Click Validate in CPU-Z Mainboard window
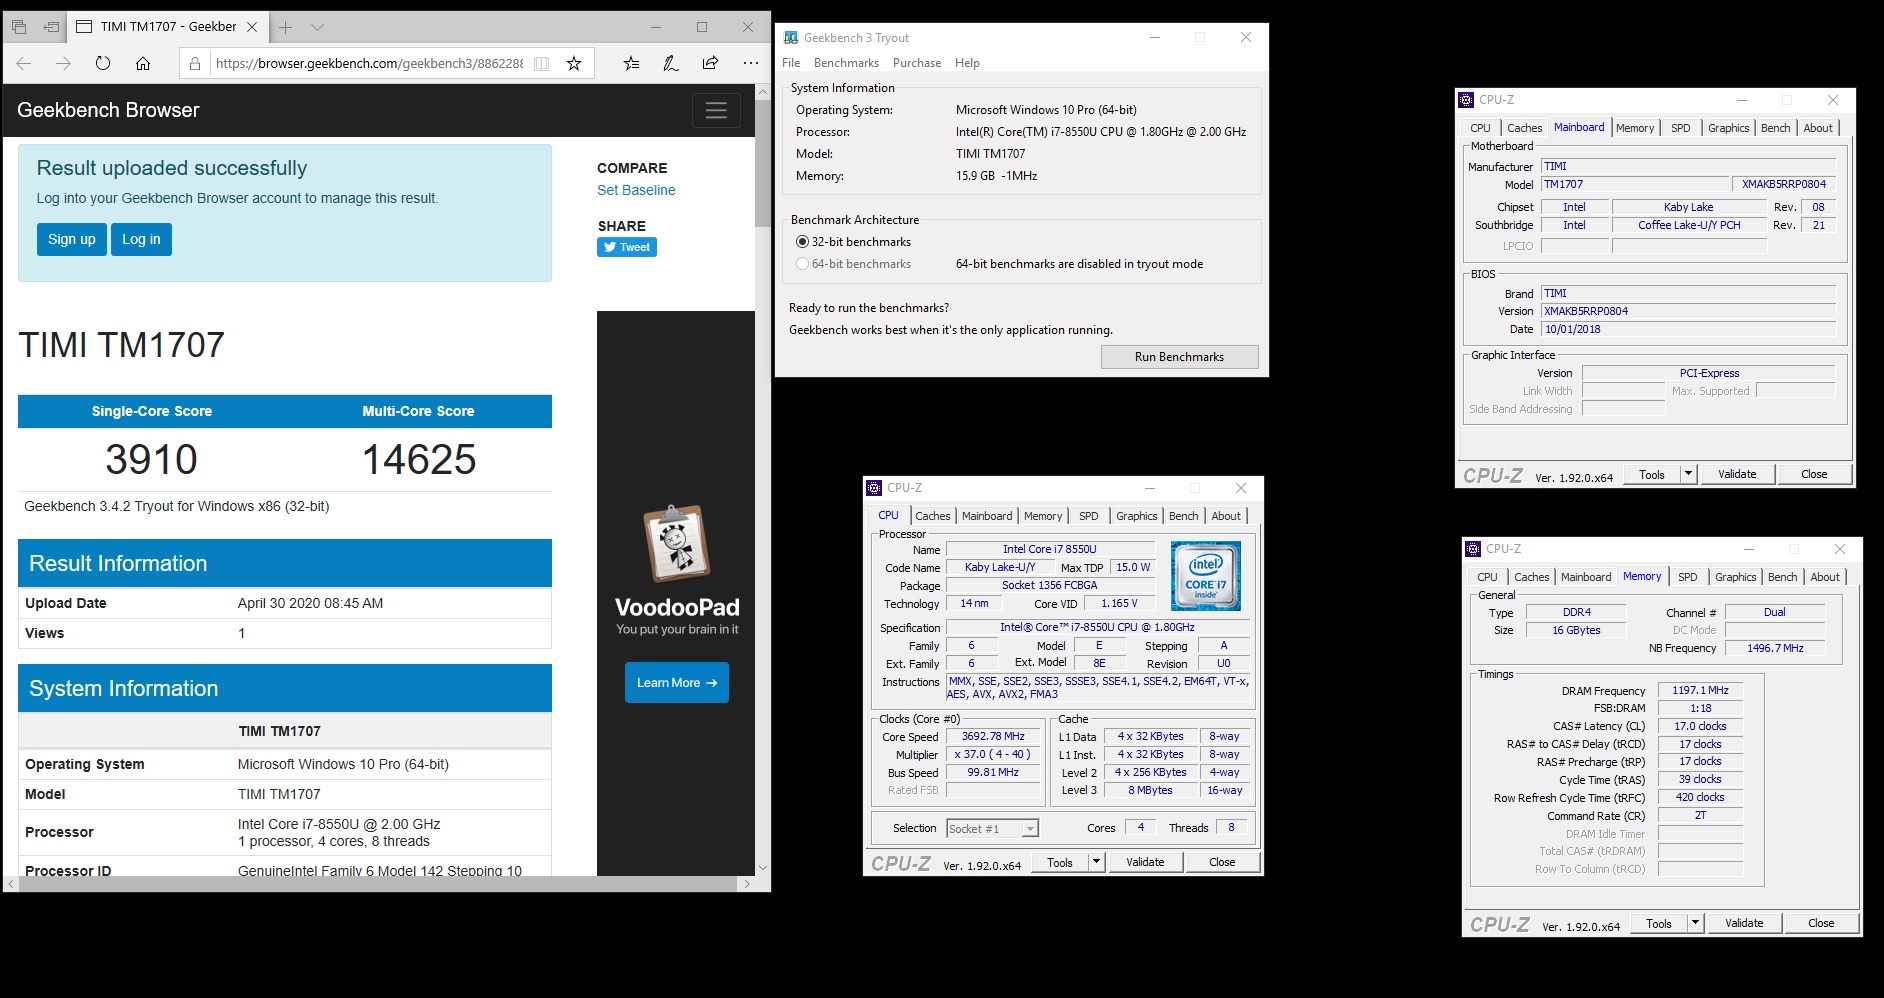1884x998 pixels. (x=1737, y=474)
